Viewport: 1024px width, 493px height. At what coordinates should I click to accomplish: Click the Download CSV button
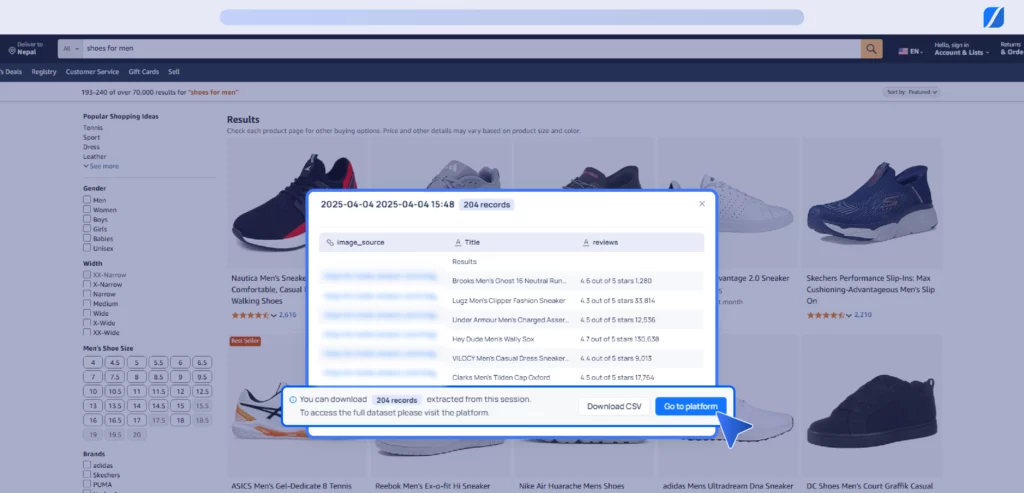(x=613, y=406)
